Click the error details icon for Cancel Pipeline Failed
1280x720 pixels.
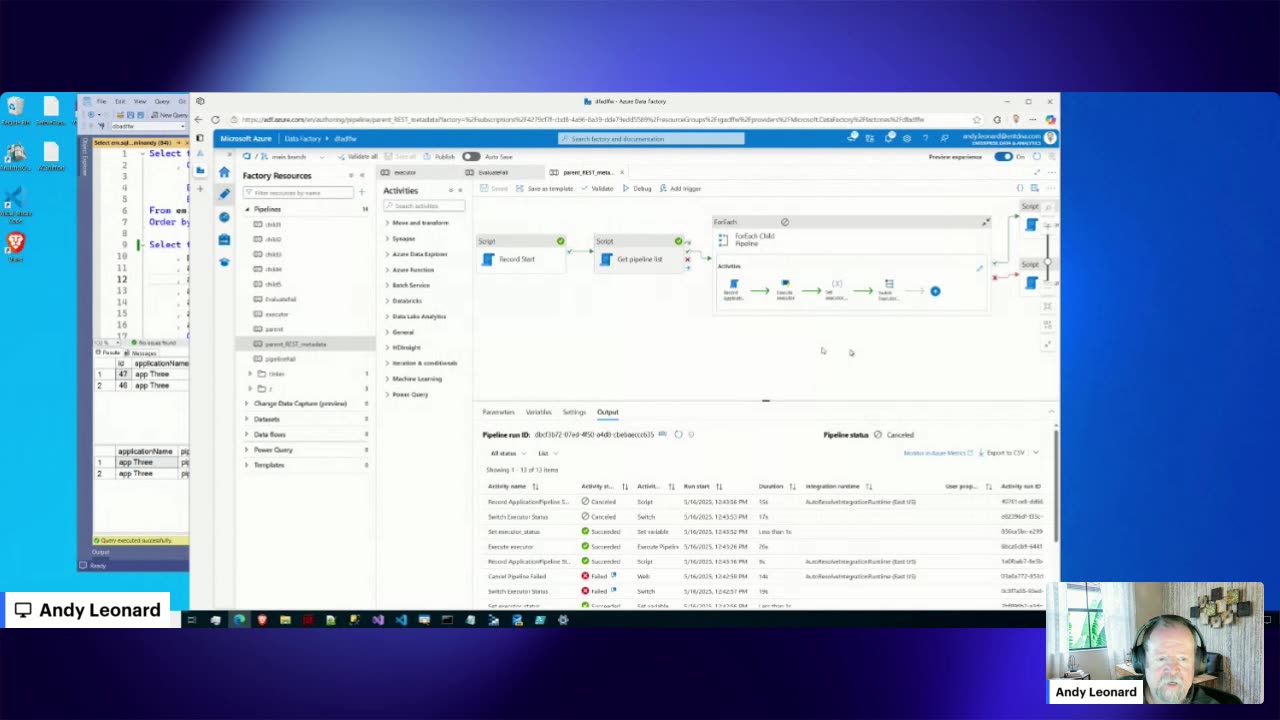614,576
